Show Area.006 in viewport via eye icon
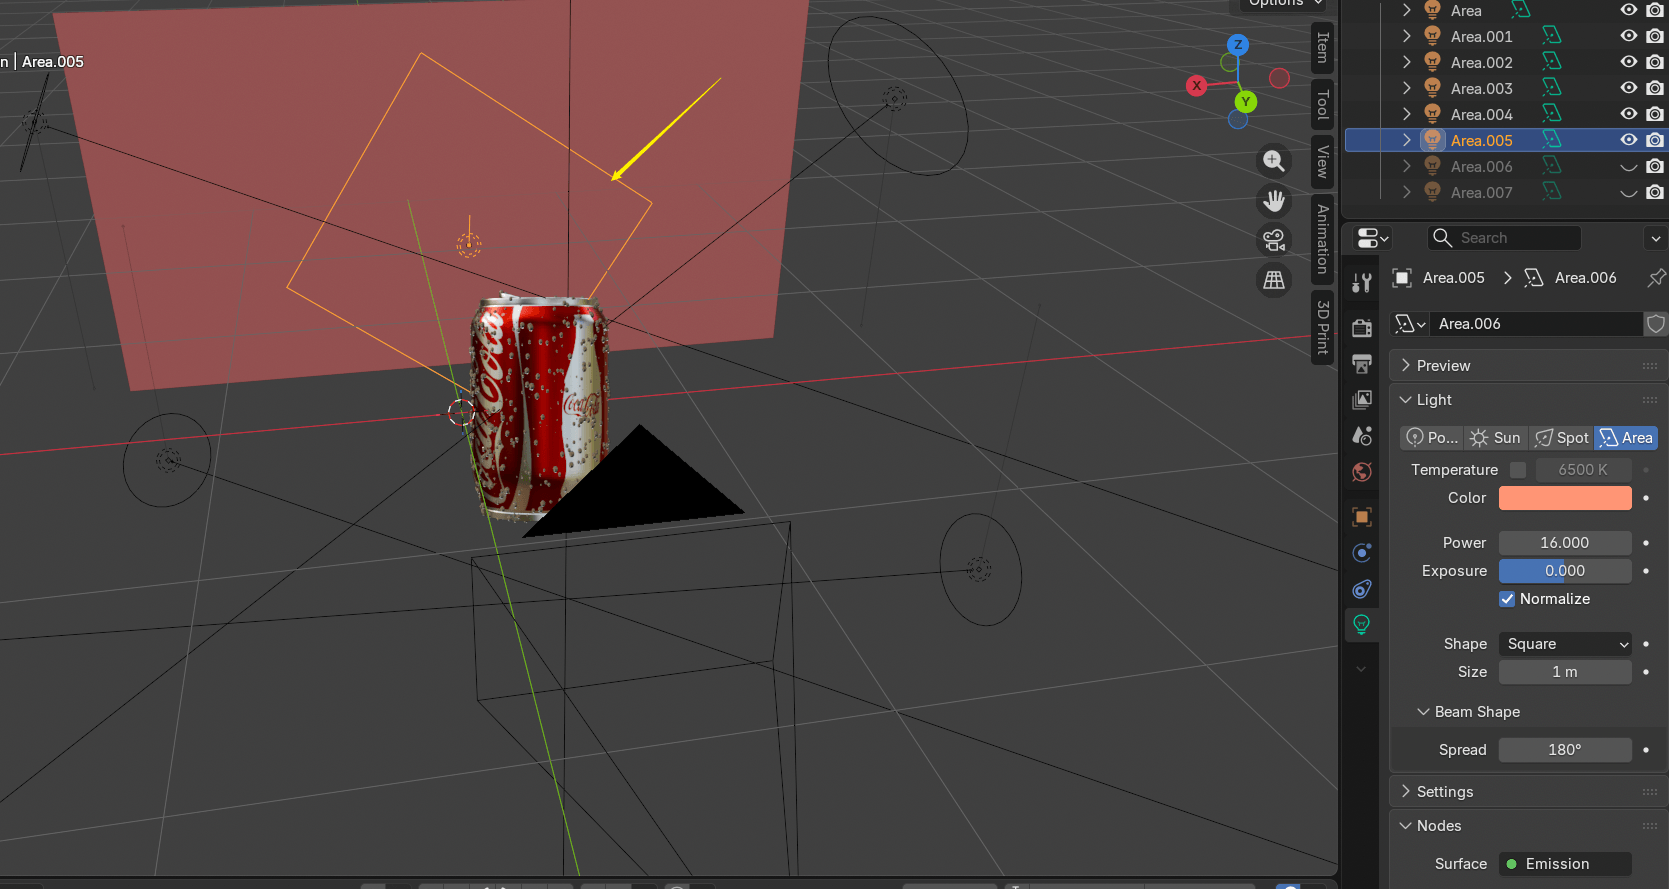Image resolution: width=1669 pixels, height=889 pixels. click(x=1629, y=166)
